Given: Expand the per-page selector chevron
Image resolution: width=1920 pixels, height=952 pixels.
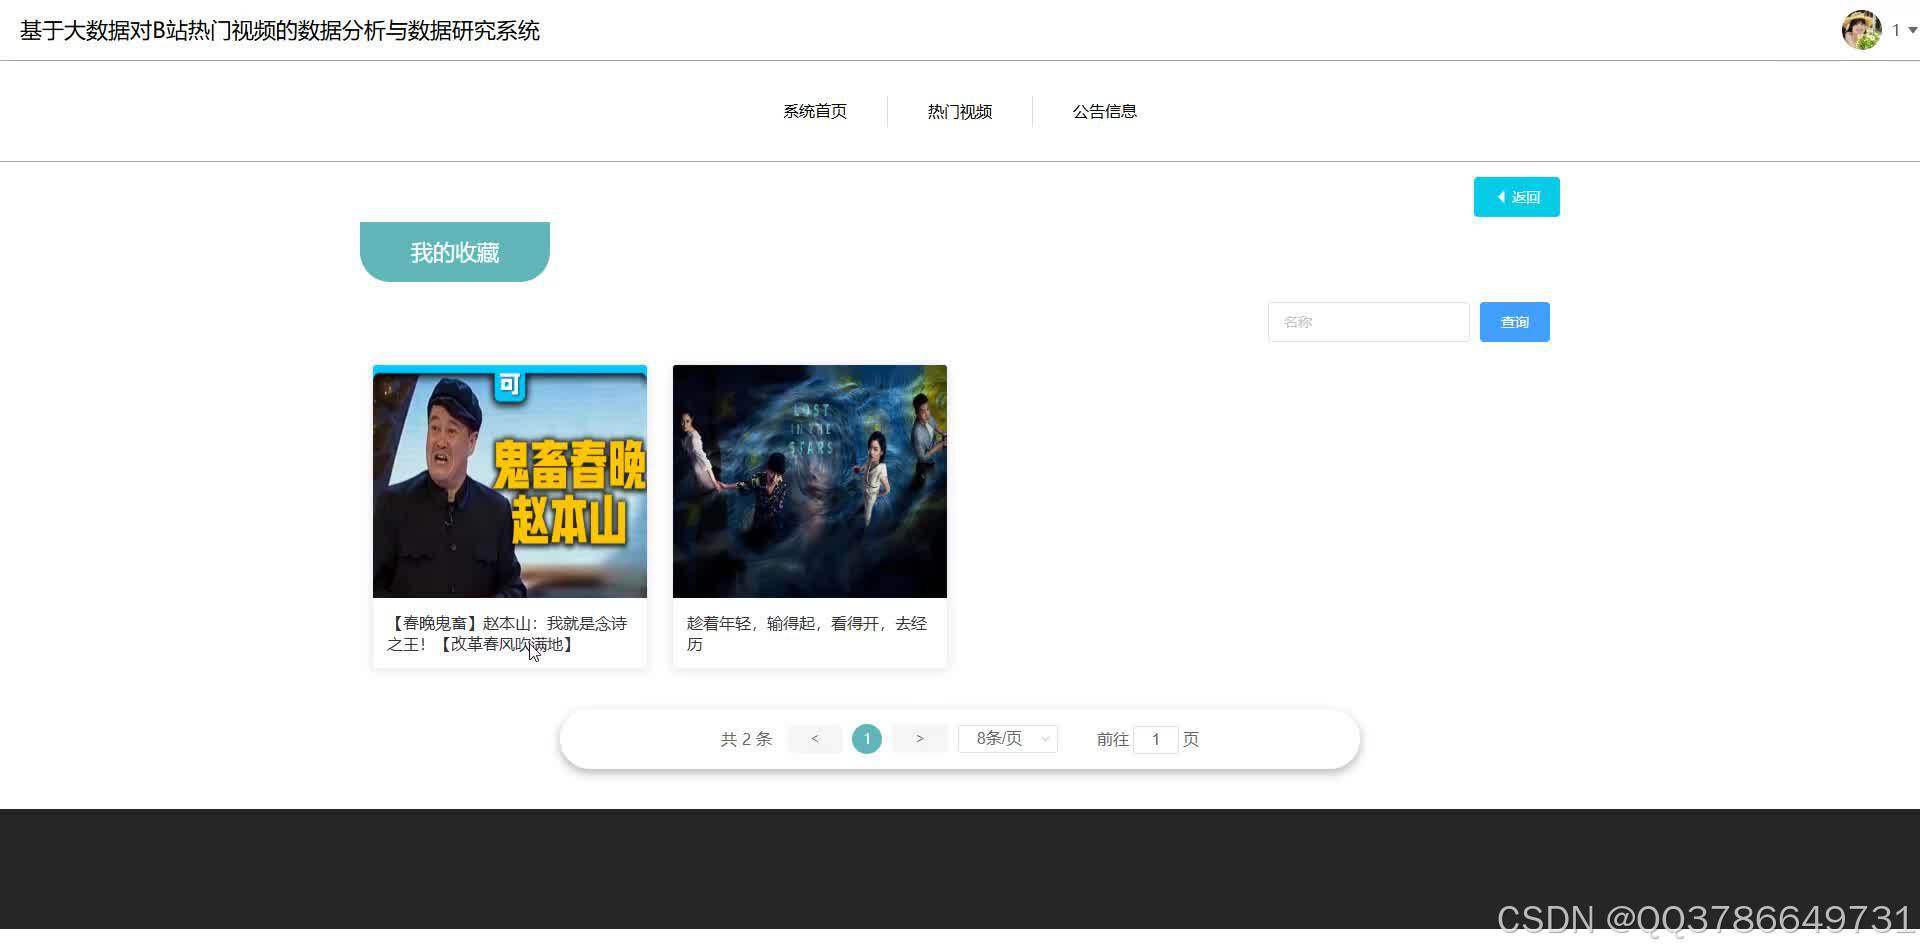Looking at the screenshot, I should tap(1045, 738).
